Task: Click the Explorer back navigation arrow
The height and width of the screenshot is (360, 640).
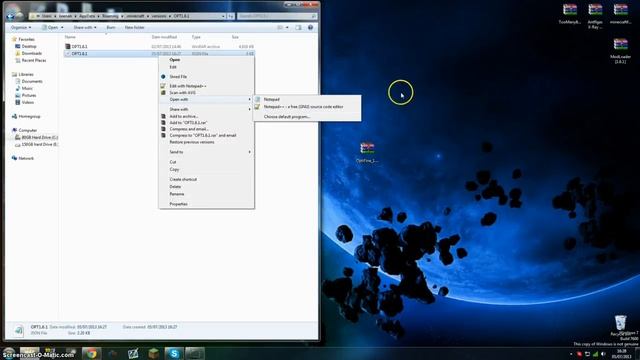Action: [10, 16]
